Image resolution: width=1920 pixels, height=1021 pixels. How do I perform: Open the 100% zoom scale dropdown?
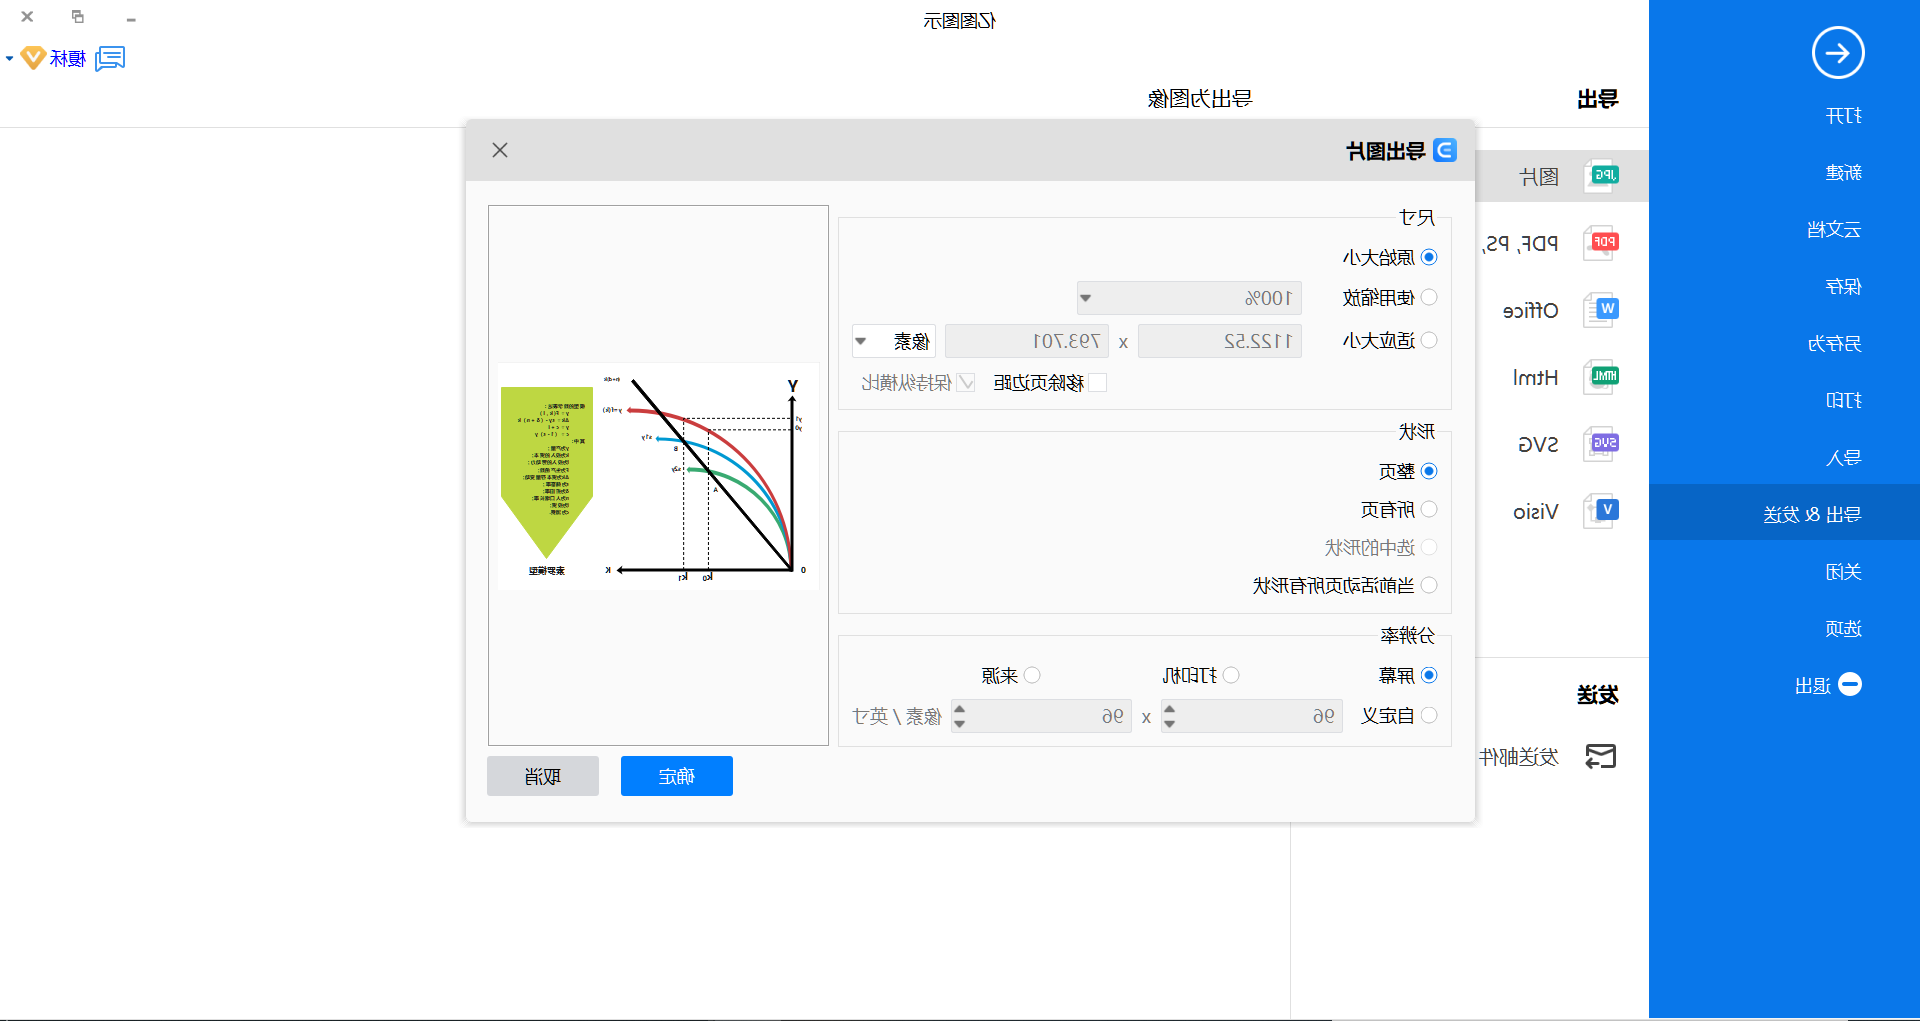pos(1189,298)
